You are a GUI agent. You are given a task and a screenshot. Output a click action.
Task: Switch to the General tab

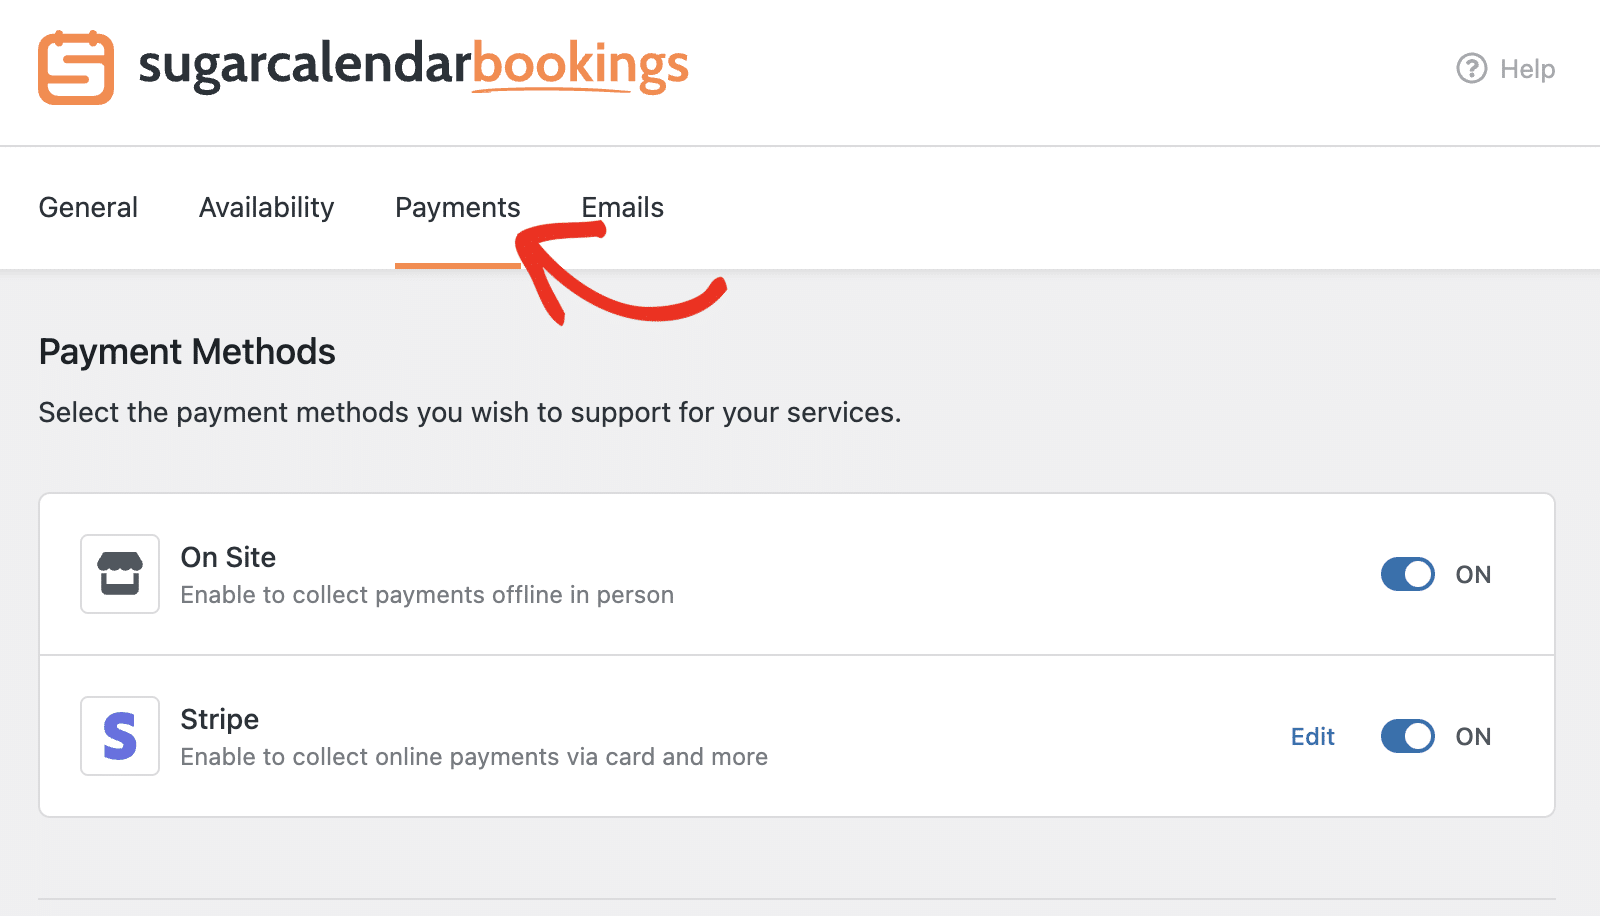tap(88, 207)
